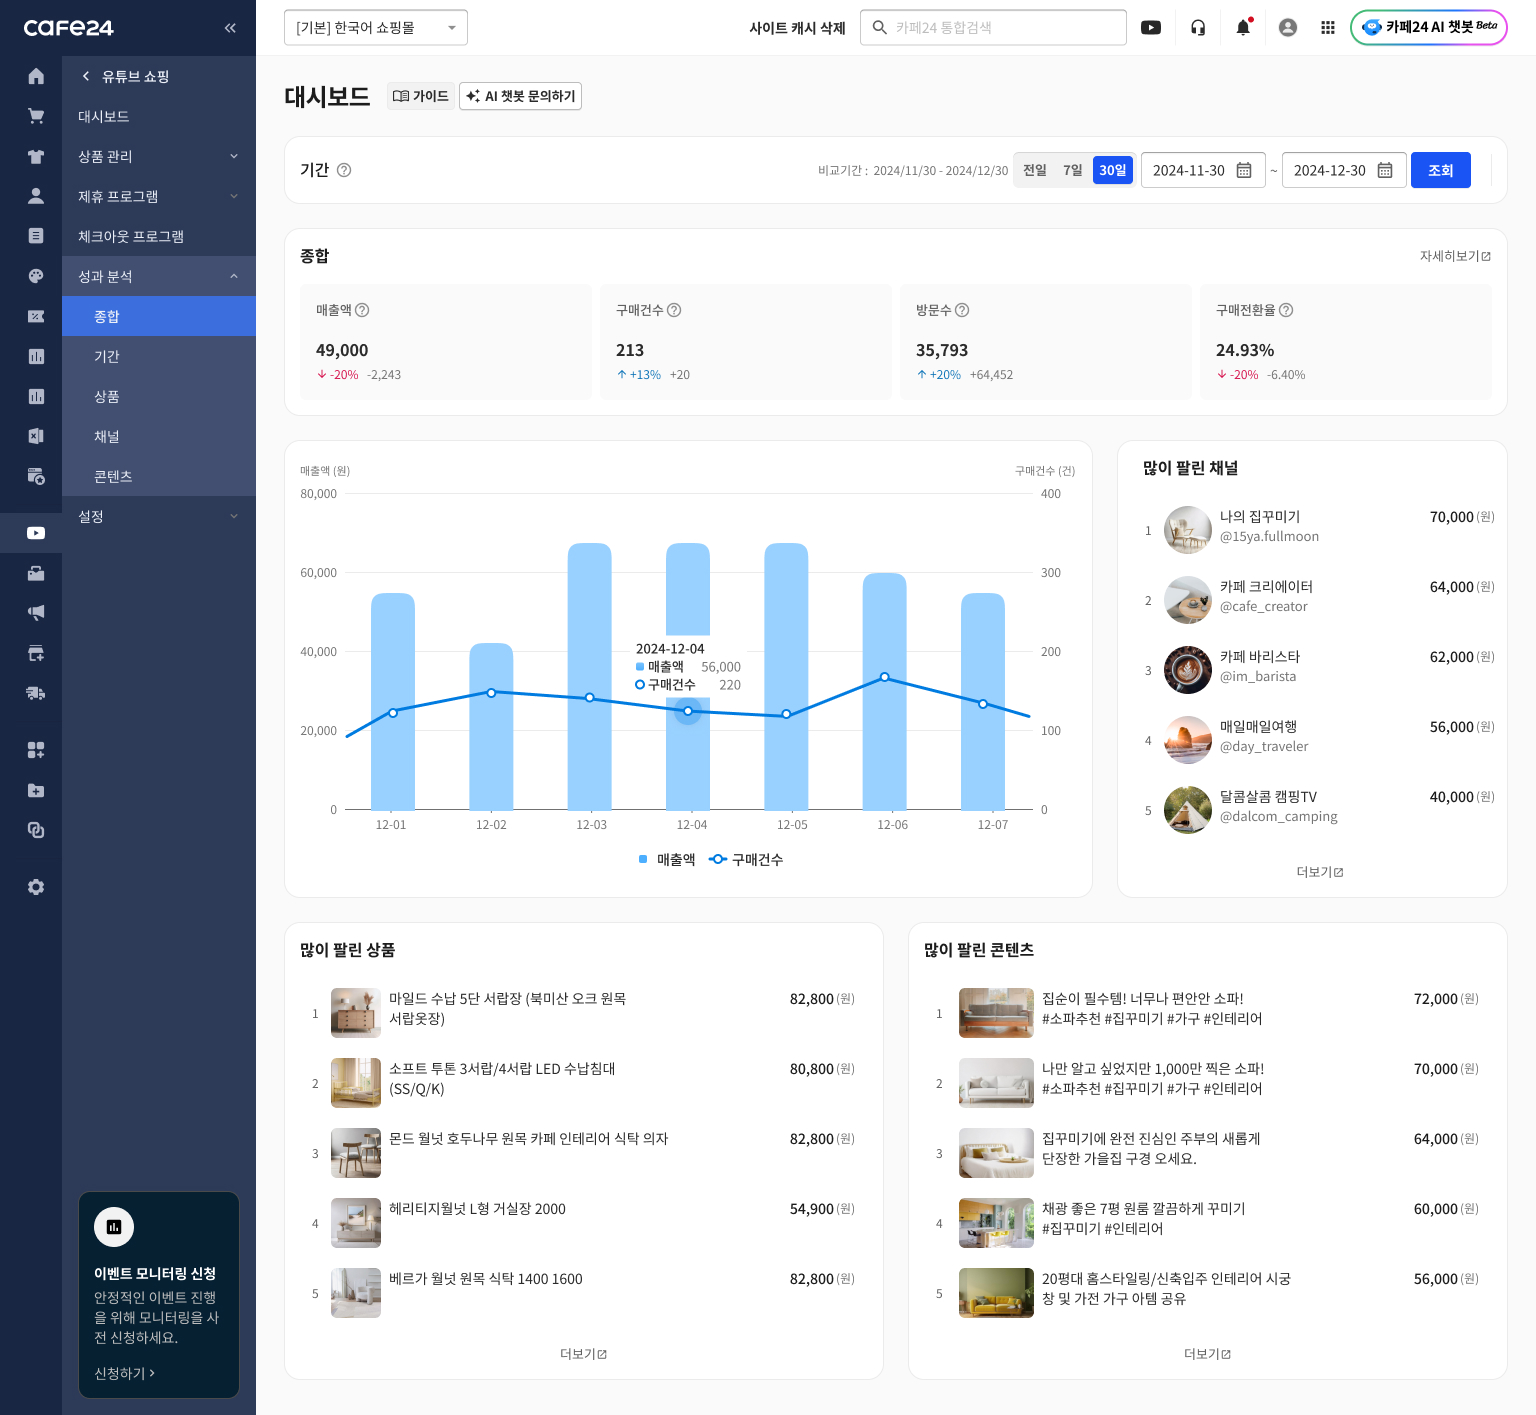The image size is (1536, 1415).
Task: Click the AI 챗봇 문의하기 button
Action: pyautogui.click(x=520, y=96)
